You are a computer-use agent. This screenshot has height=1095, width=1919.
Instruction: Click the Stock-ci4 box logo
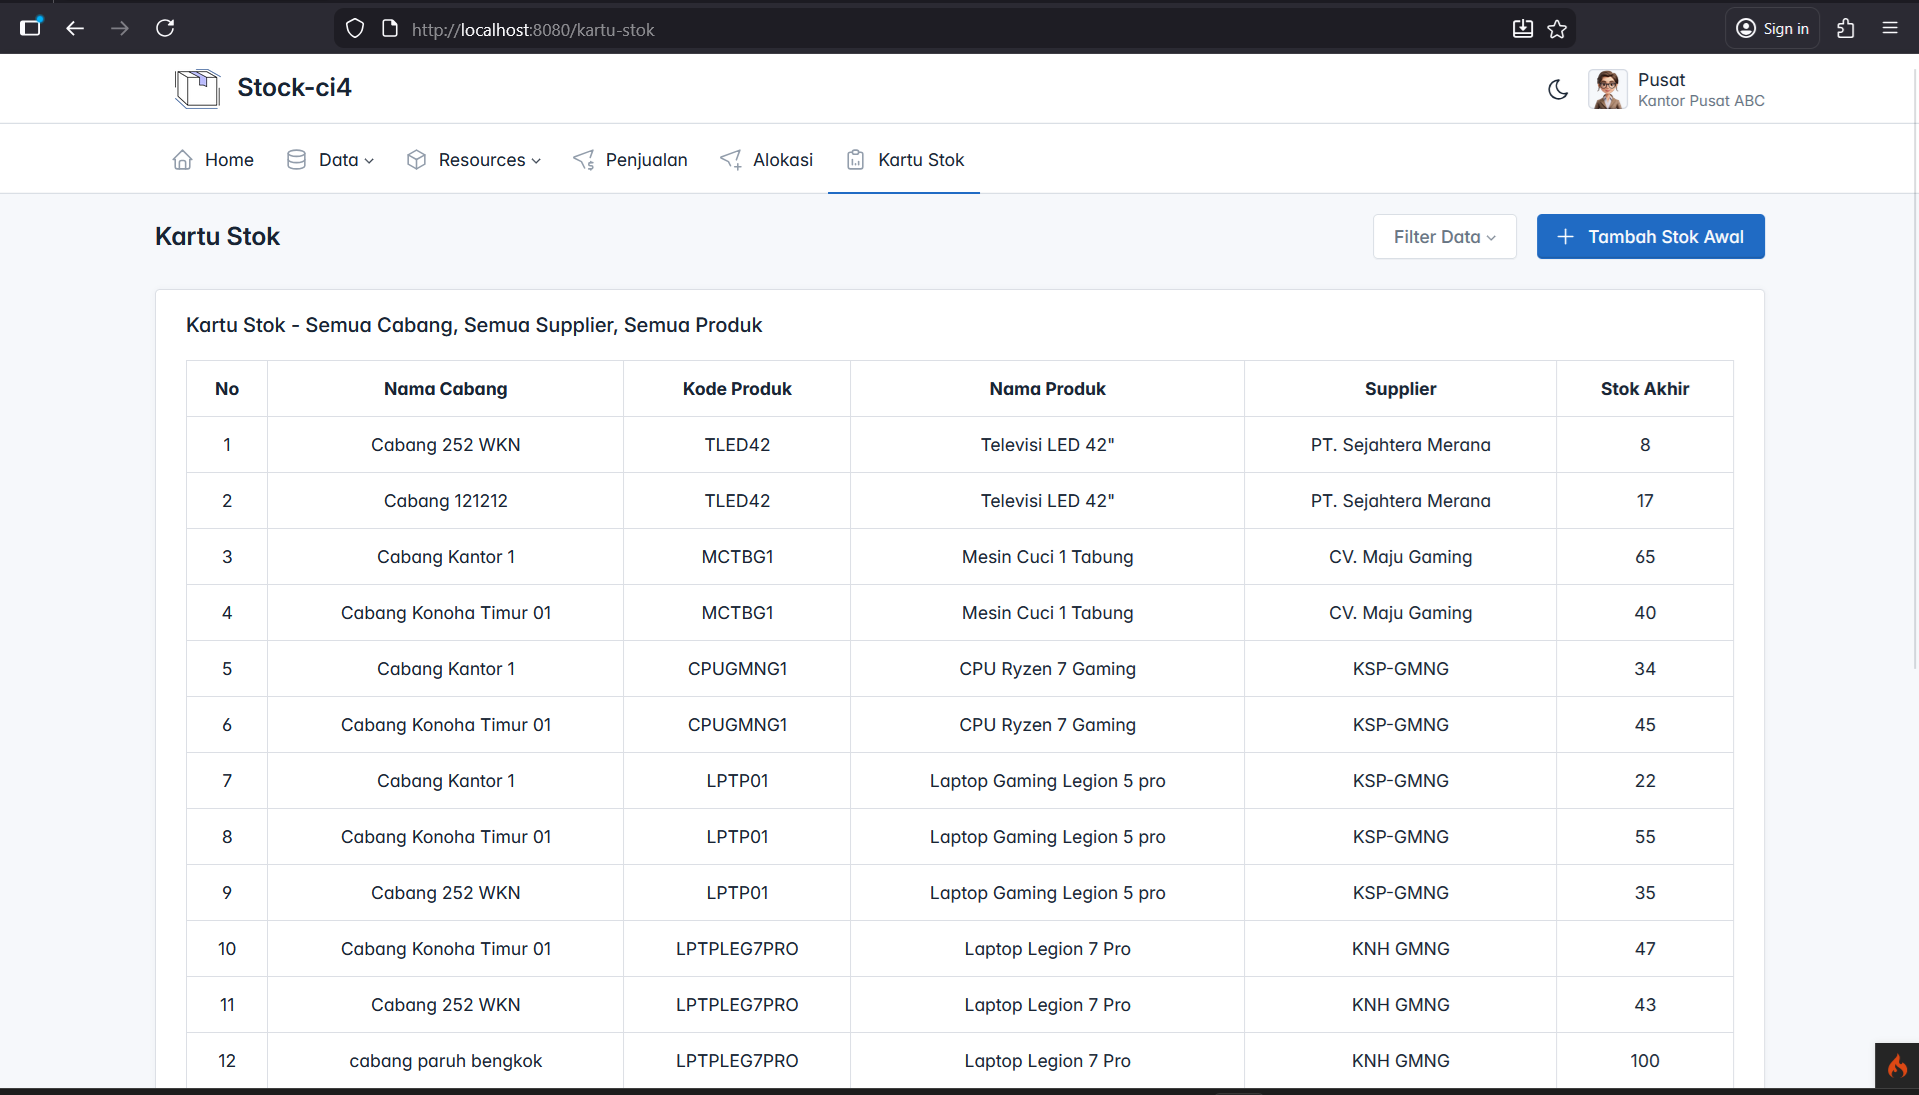[x=197, y=88]
